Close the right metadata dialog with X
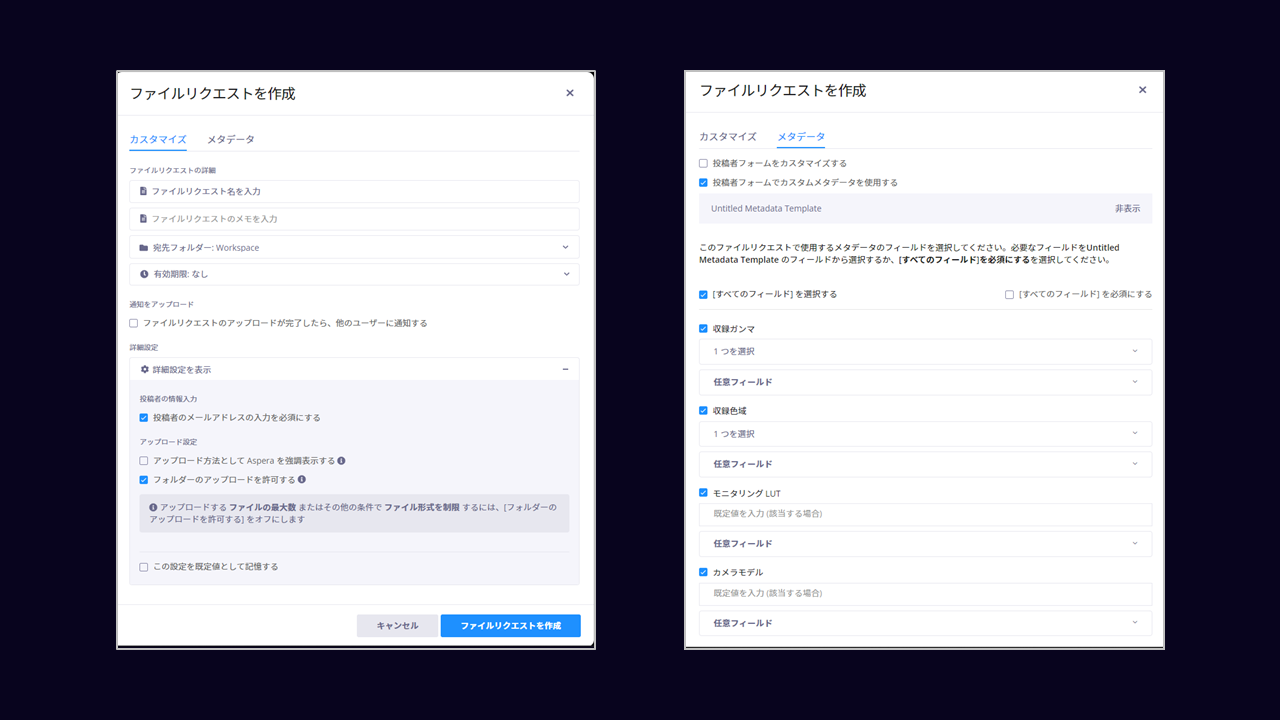Viewport: 1280px width, 720px height. point(1142,90)
